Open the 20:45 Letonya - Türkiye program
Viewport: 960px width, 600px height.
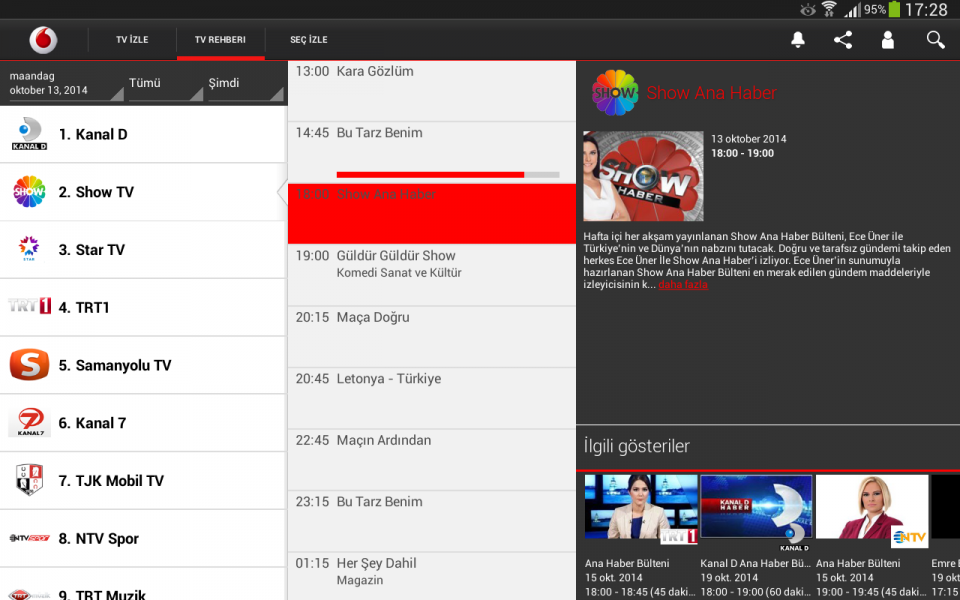432,398
